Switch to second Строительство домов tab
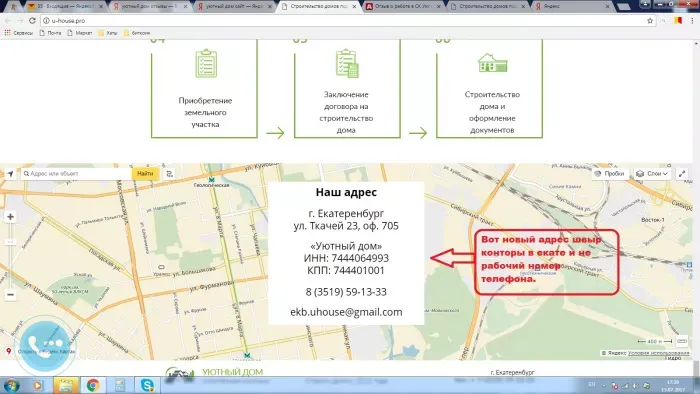Screen dimensions: 700x394 pos(487,7)
